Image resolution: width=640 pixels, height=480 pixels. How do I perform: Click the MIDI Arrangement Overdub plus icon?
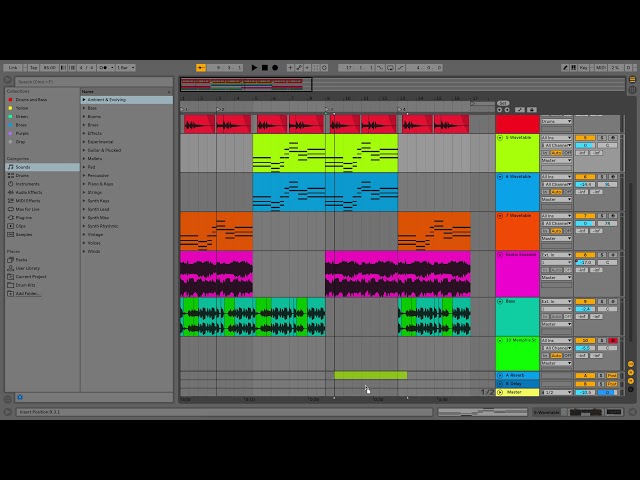click(x=290, y=68)
